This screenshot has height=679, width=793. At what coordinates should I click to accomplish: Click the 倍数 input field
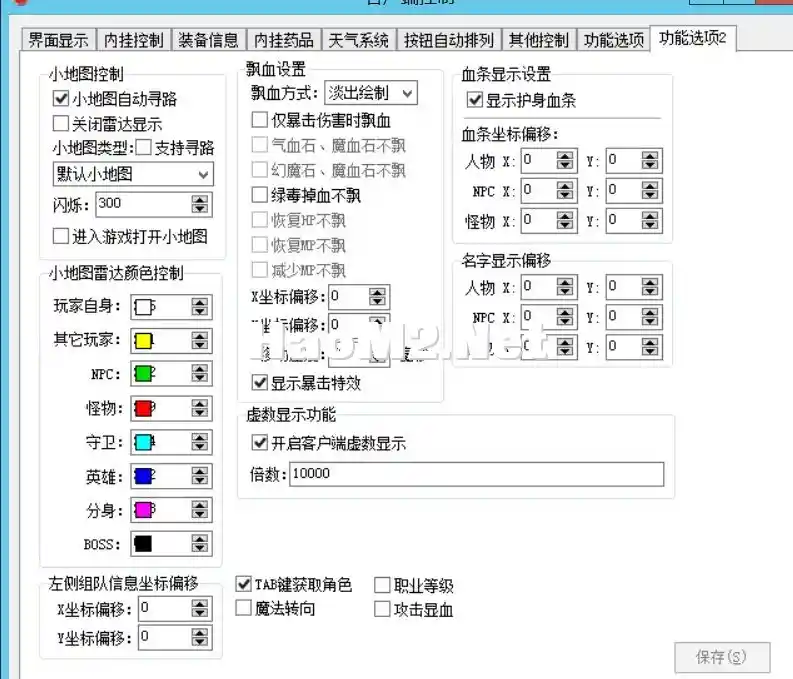(476, 474)
